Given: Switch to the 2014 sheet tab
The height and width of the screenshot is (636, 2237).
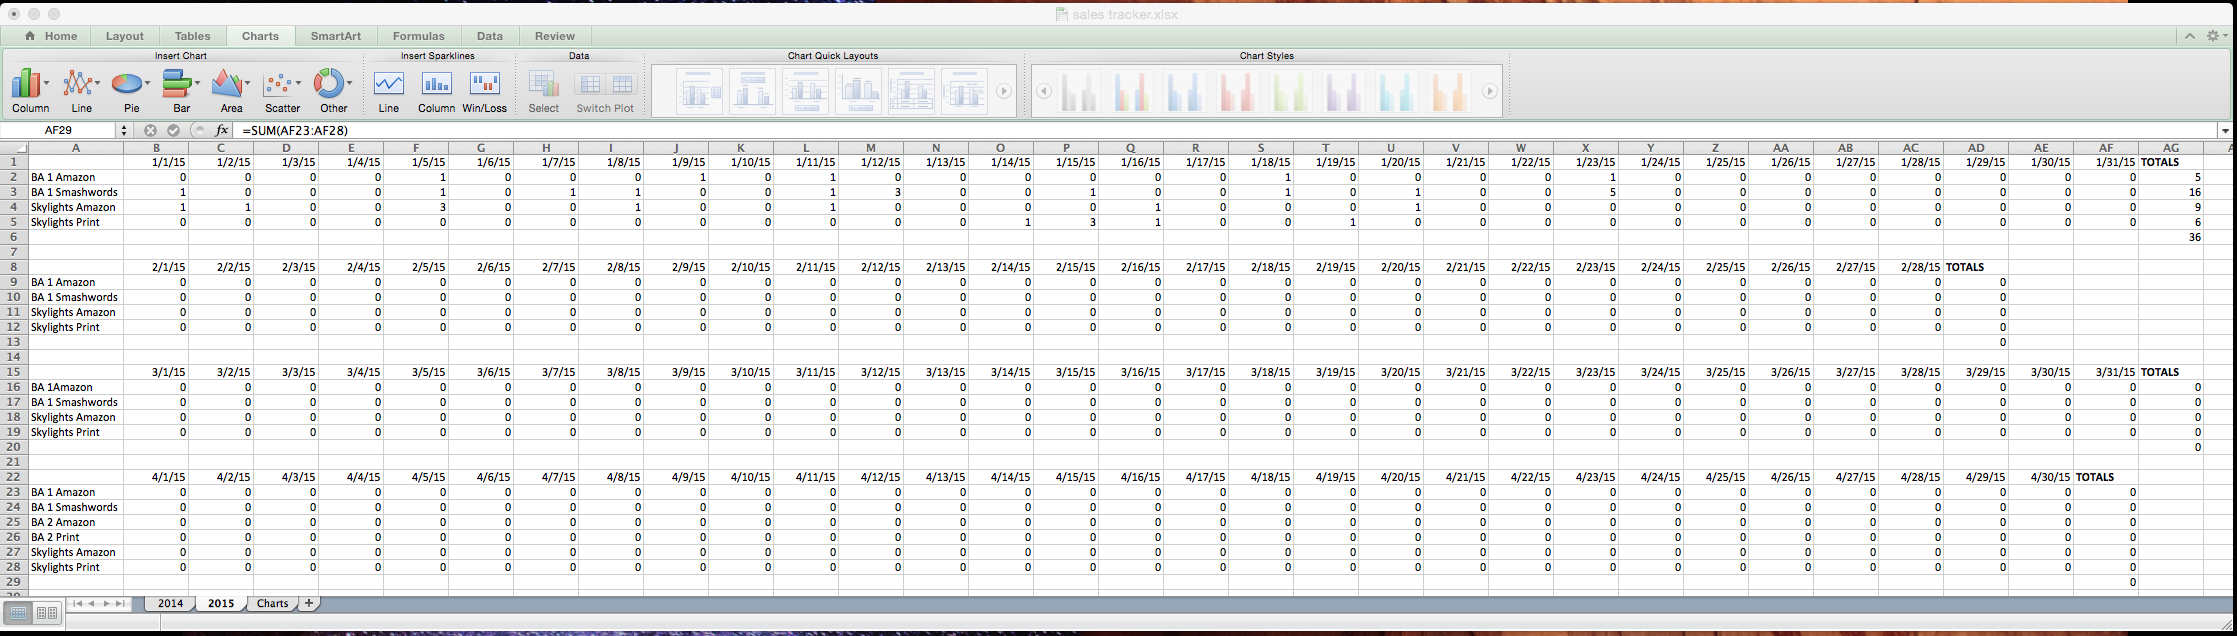Looking at the screenshot, I should point(170,603).
